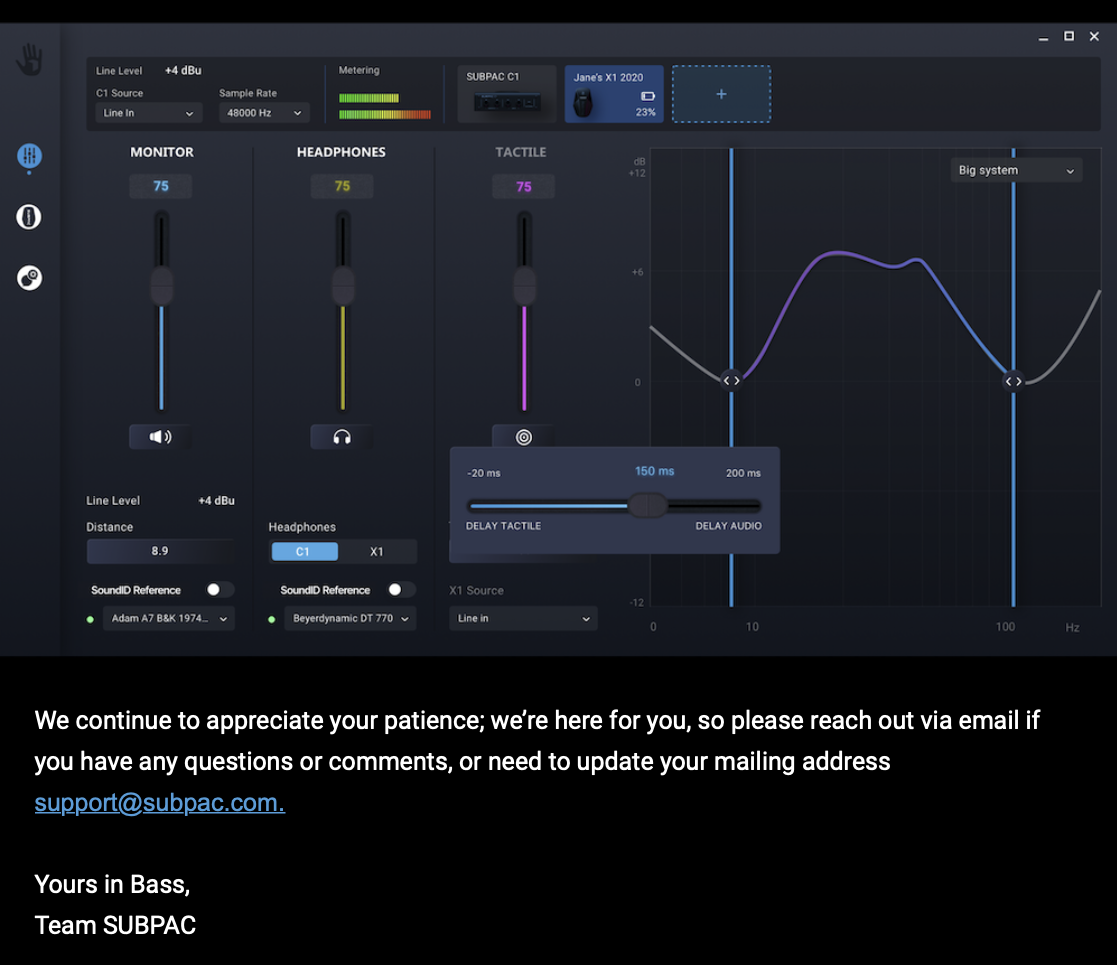Click the support@subpac.com email link
This screenshot has width=1117, height=965.
click(x=159, y=803)
